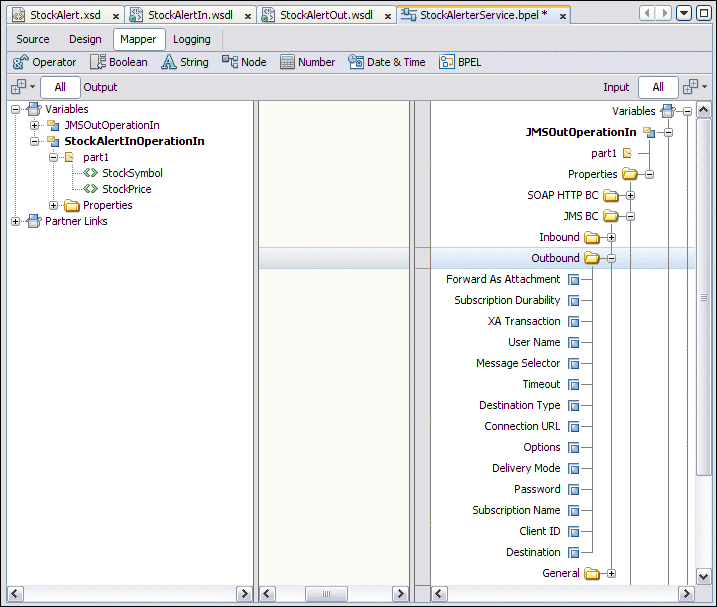Screen dimensions: 717x607
Task: Toggle the Output filter on the left
Action: (x=100, y=87)
